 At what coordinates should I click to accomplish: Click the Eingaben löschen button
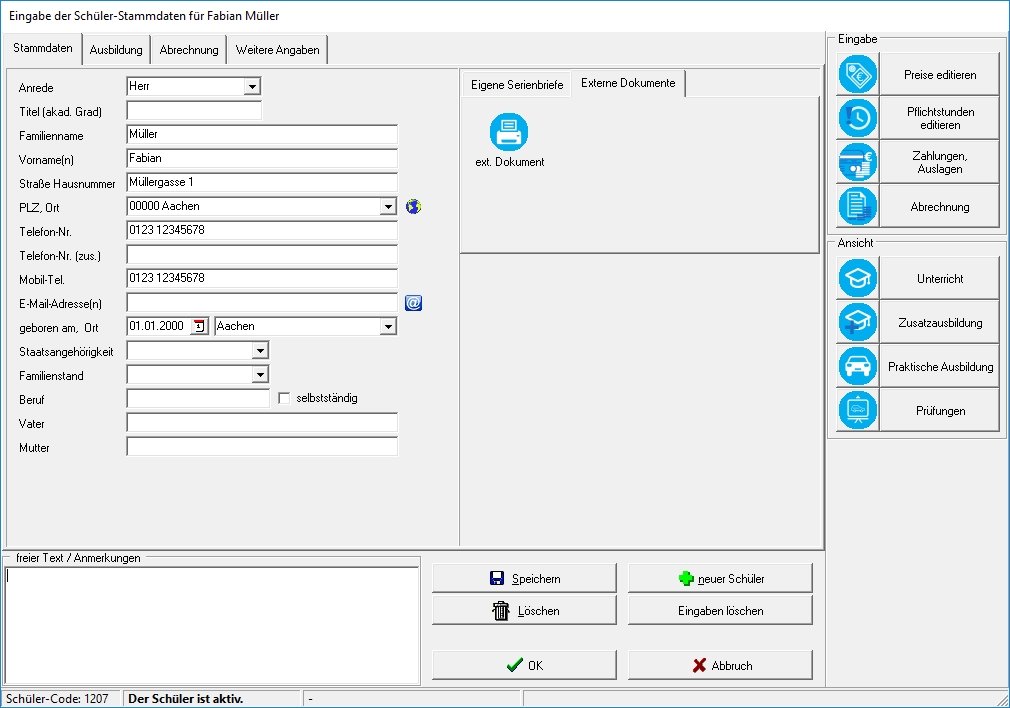(720, 610)
